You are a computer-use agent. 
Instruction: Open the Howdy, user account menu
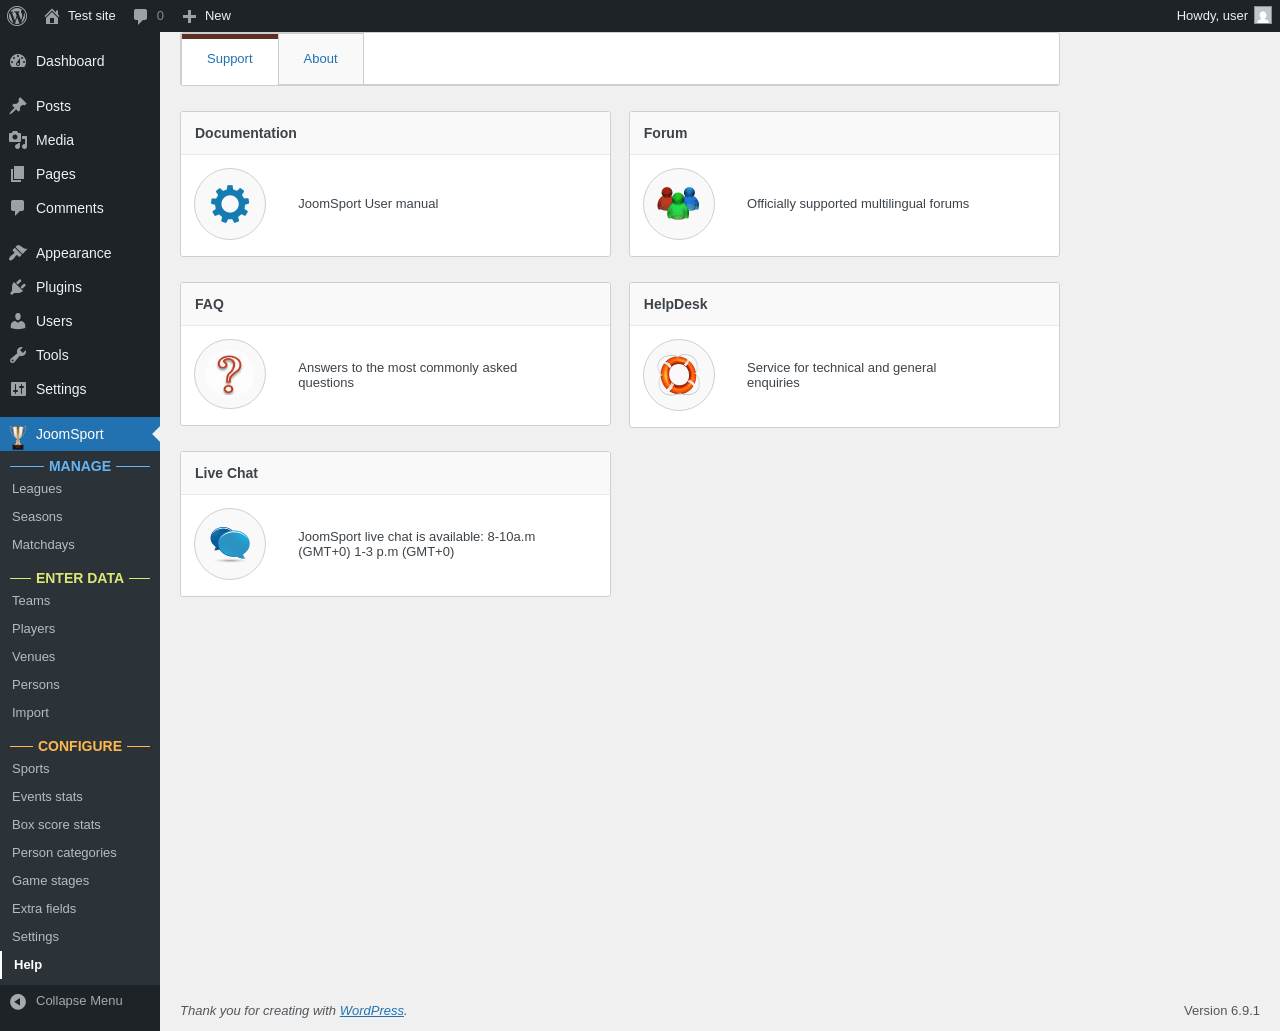(x=1224, y=16)
